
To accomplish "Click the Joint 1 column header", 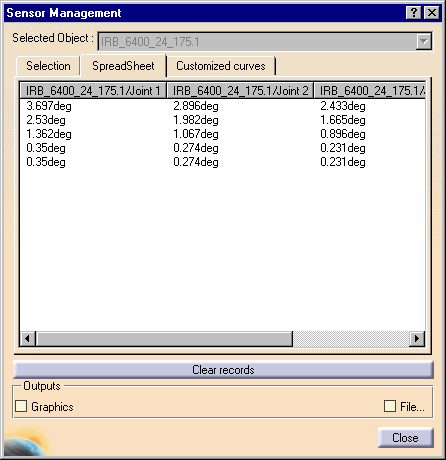I will coord(93,90).
